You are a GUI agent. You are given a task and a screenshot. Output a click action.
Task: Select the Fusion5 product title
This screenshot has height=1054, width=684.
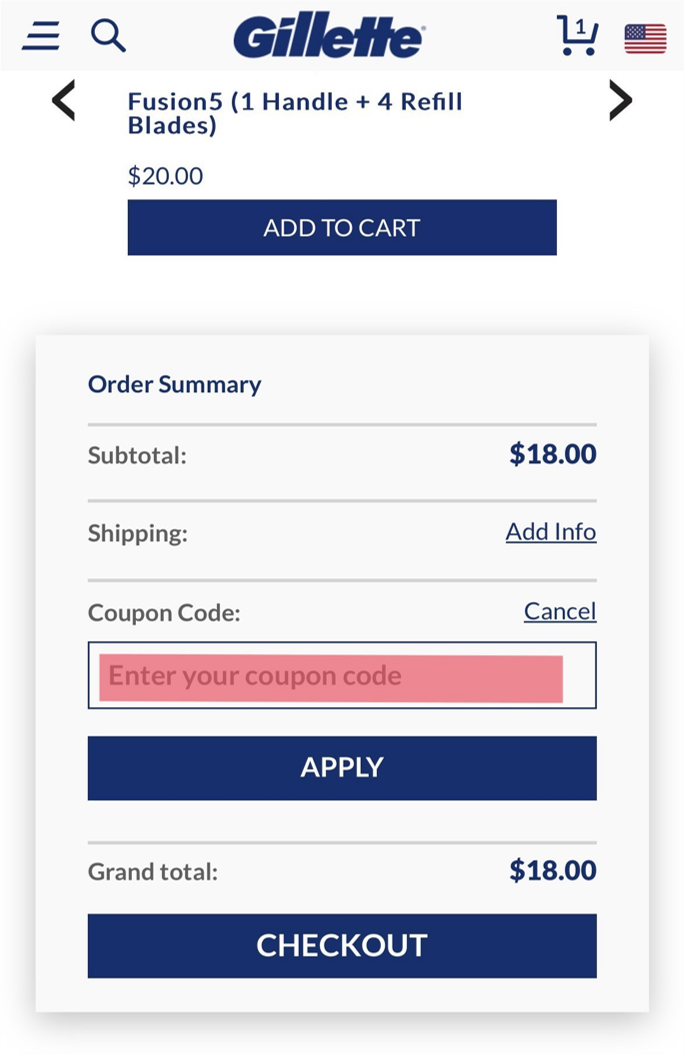point(294,113)
